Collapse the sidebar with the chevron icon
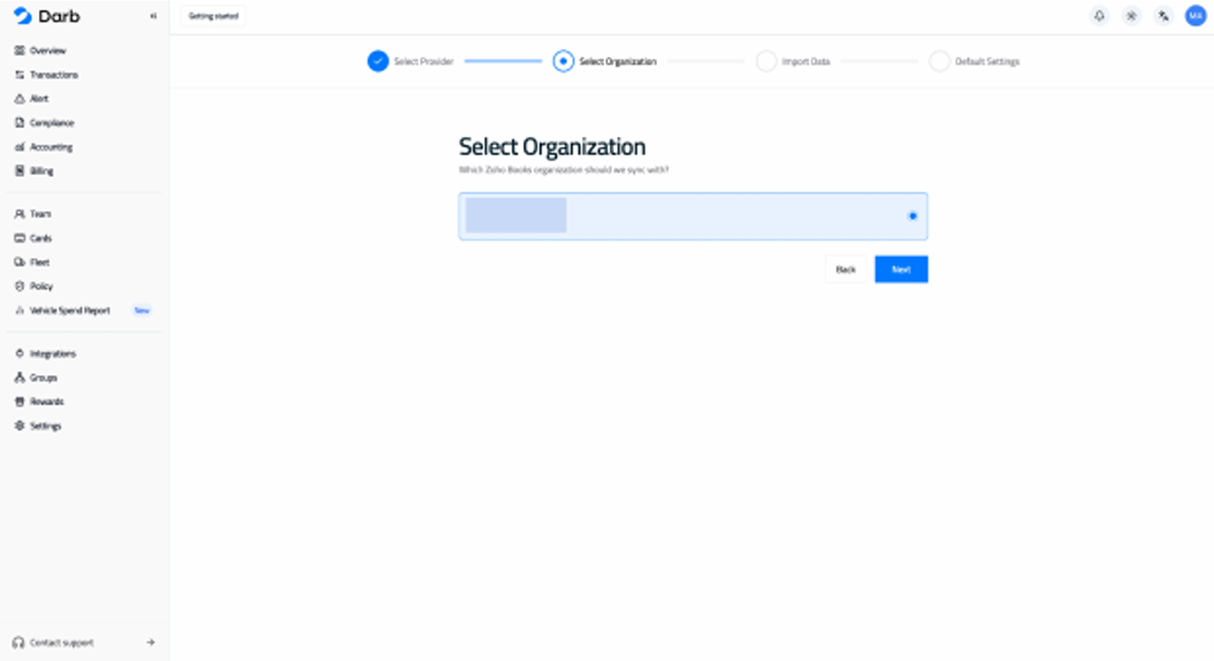This screenshot has height=661, width=1214. click(x=153, y=16)
